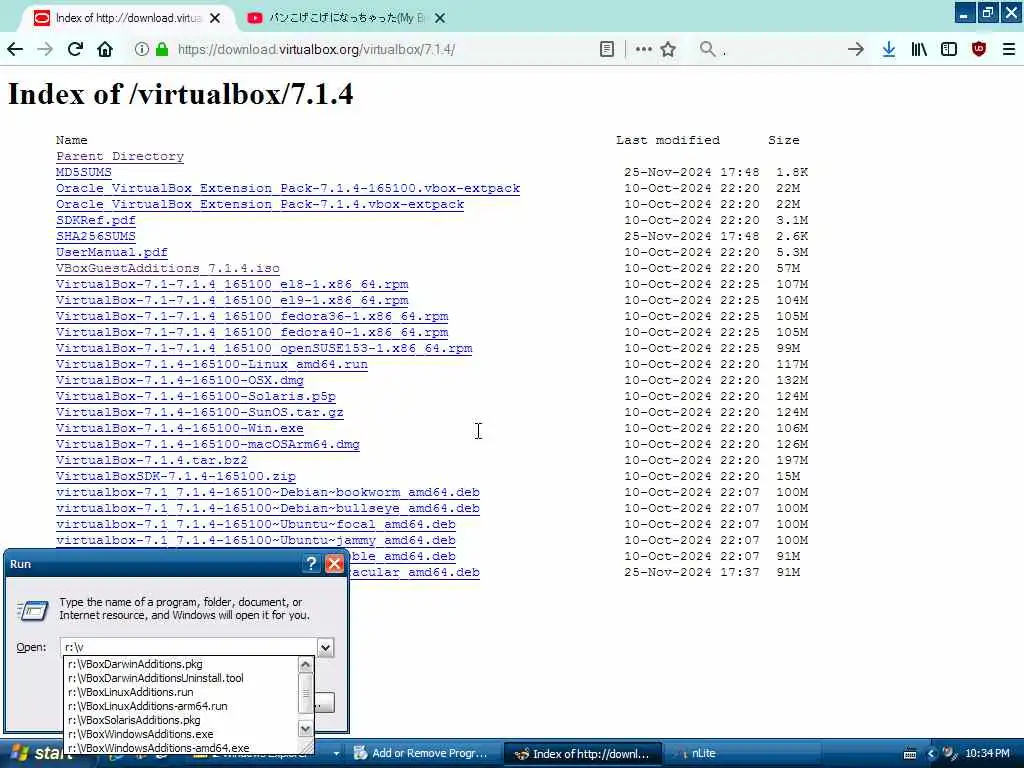Bookmark this page with the star
Image resolution: width=1024 pixels, height=768 pixels.
pyautogui.click(x=667, y=49)
